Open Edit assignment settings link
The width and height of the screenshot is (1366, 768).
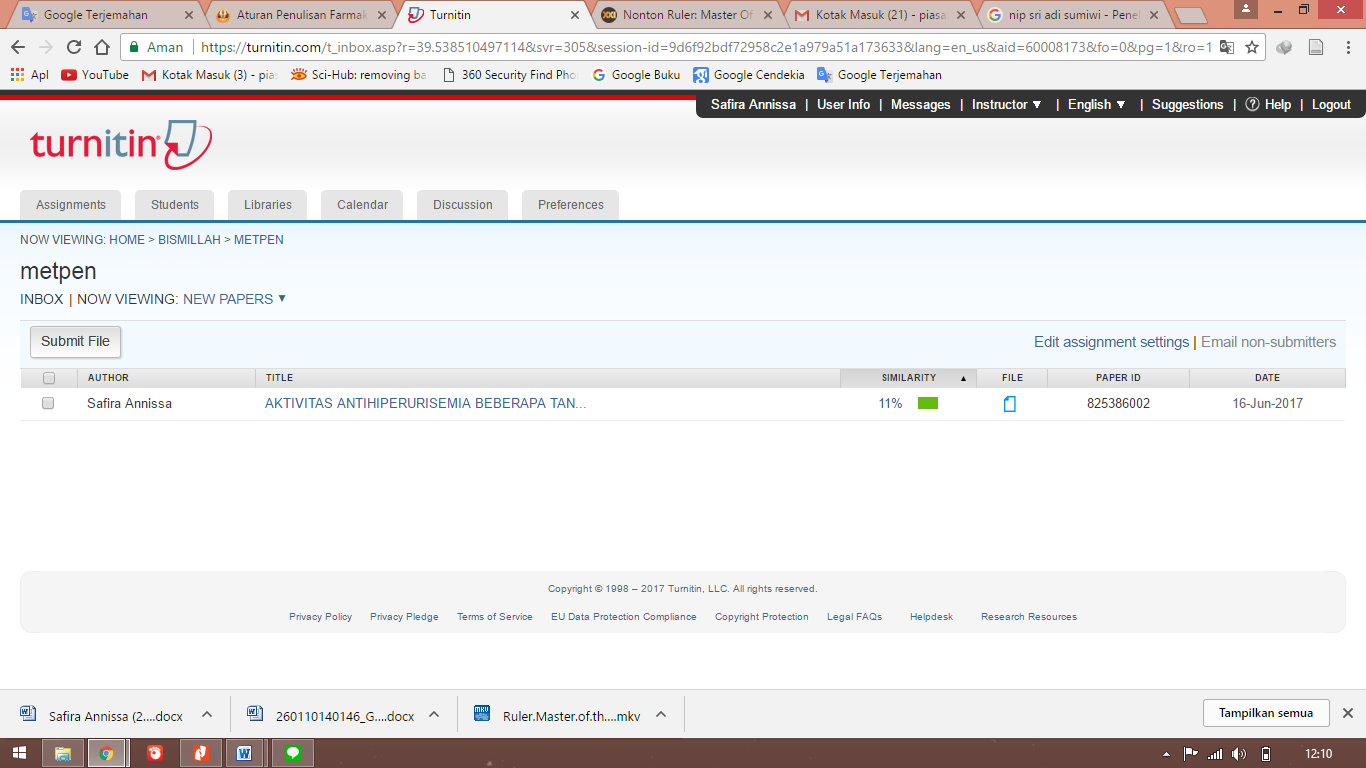tap(1111, 342)
